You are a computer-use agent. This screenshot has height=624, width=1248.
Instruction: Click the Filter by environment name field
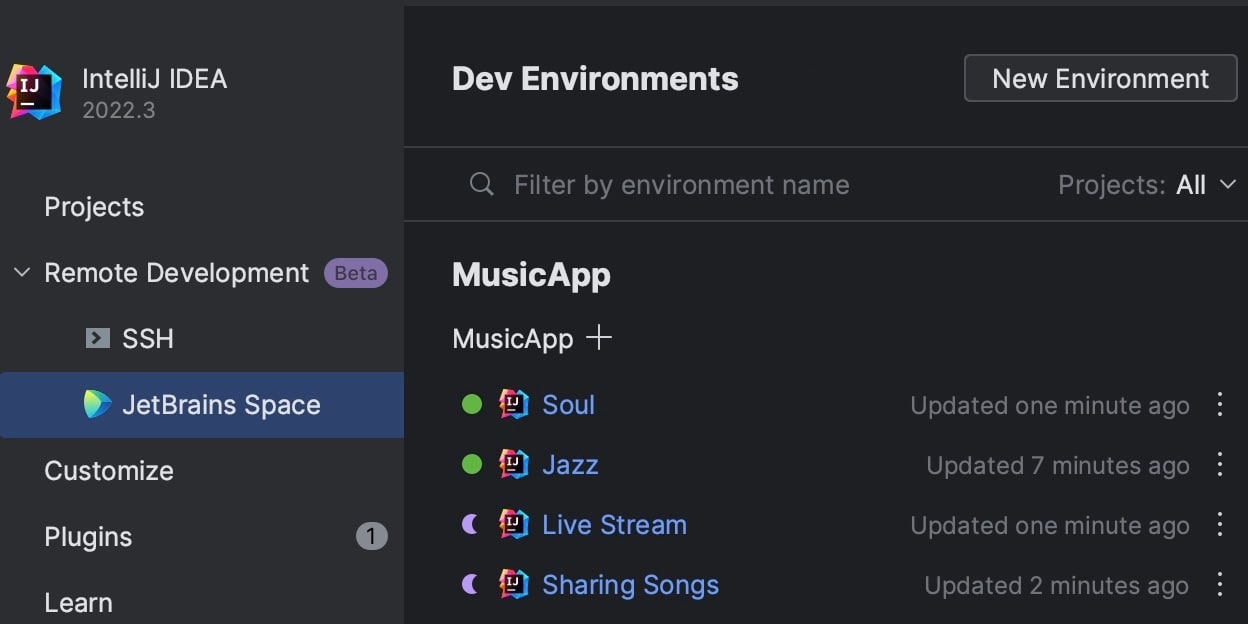coord(681,184)
